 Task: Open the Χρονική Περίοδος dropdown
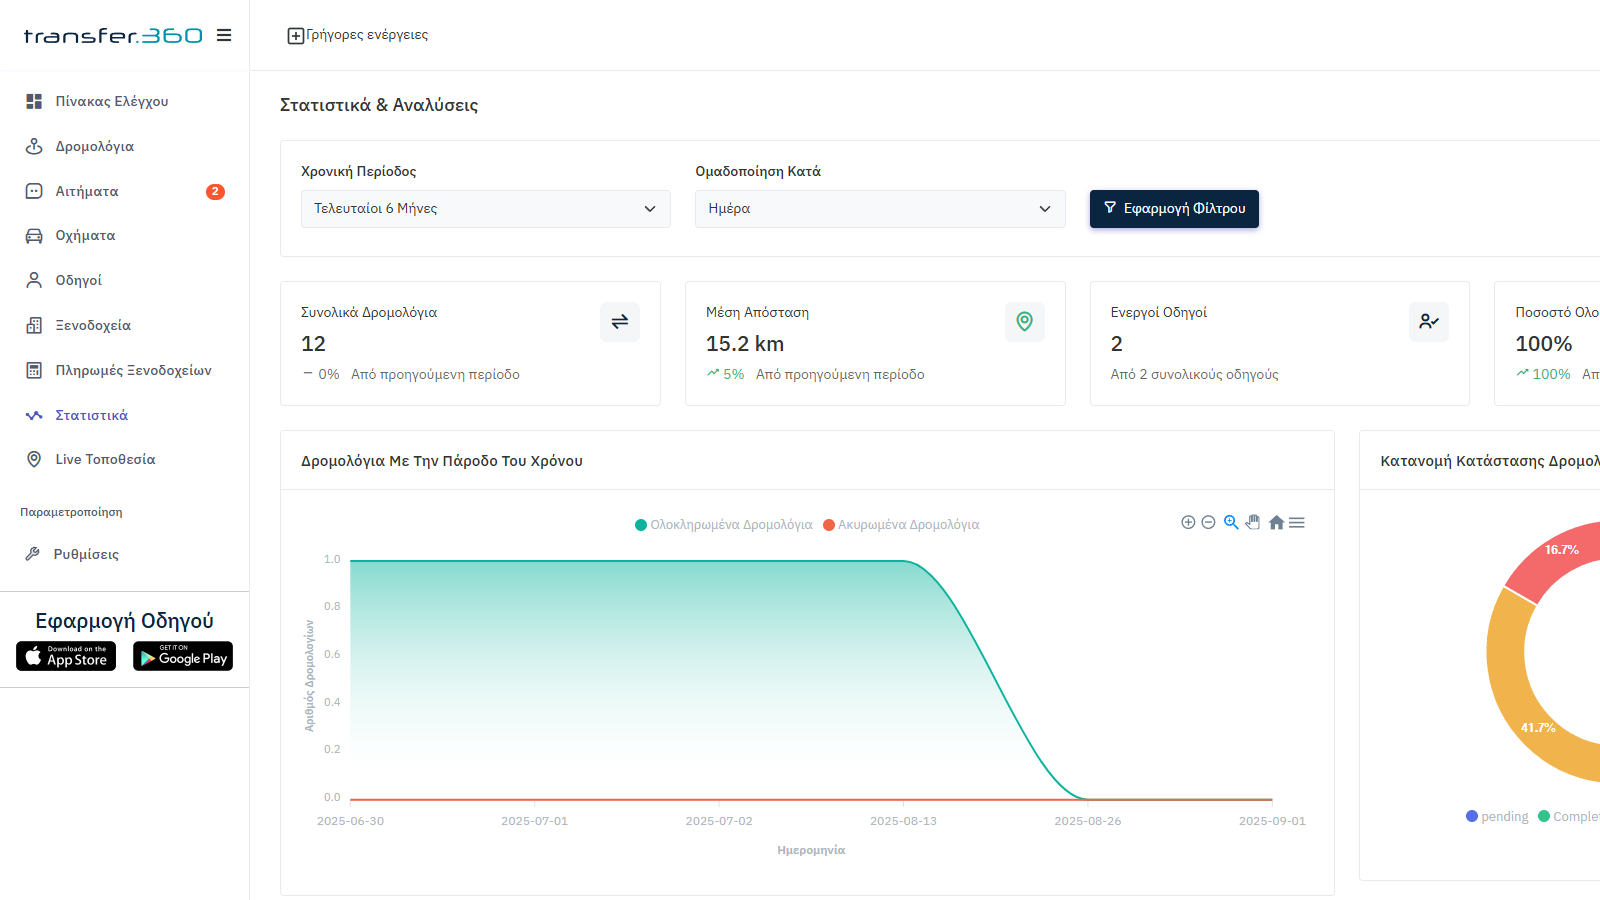click(485, 209)
